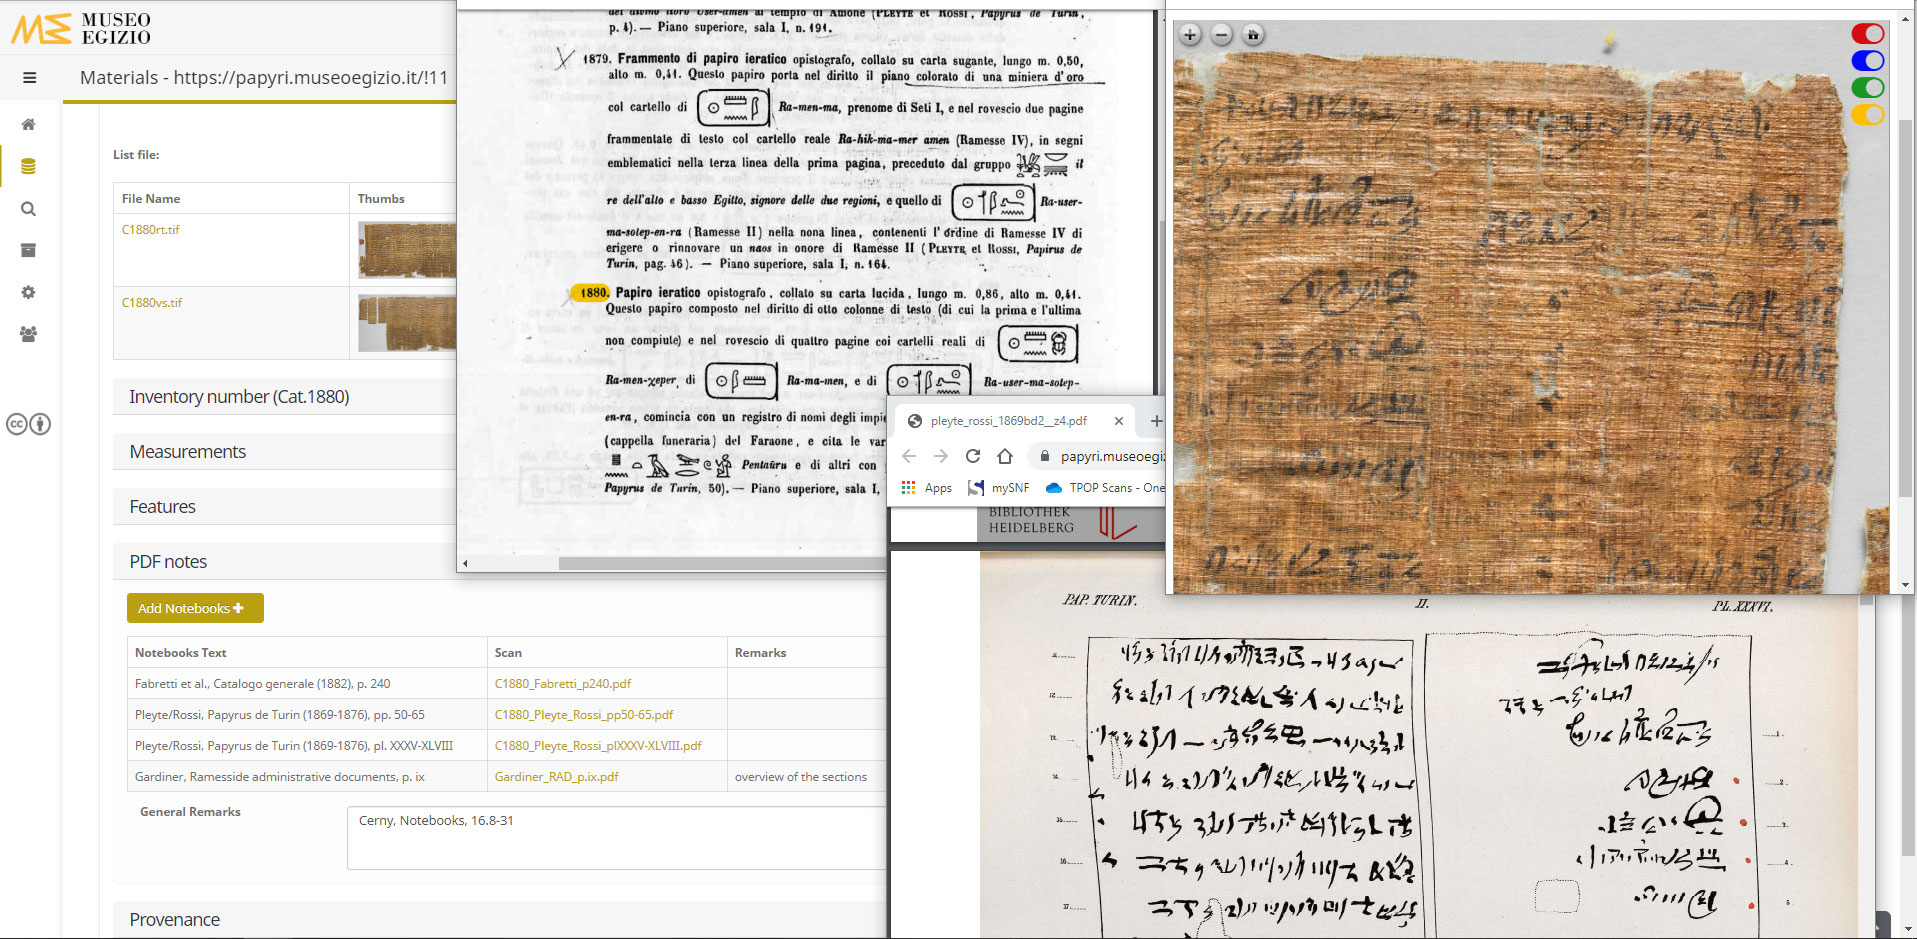Image resolution: width=1917 pixels, height=939 pixels.
Task: Expand the Measurements section
Action: [x=188, y=452]
